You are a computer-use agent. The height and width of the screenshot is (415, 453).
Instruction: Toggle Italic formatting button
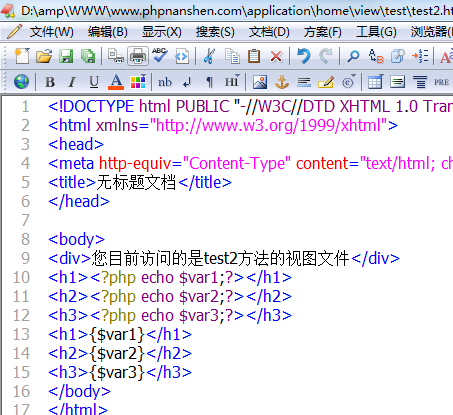click(x=72, y=82)
